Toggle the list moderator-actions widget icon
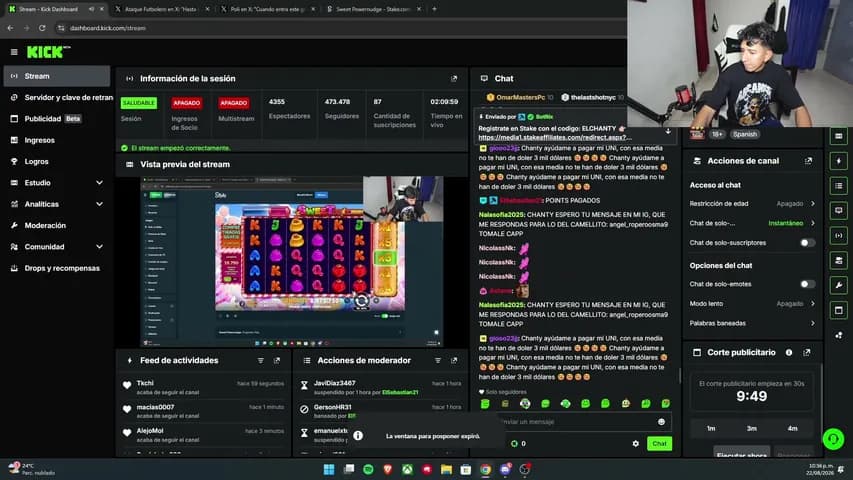 838,186
